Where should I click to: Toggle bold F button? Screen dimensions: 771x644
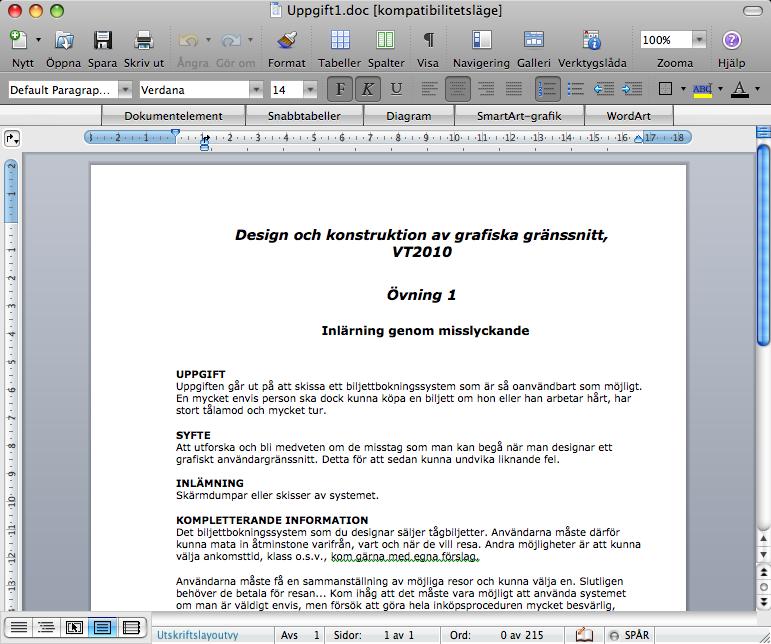[x=340, y=89]
